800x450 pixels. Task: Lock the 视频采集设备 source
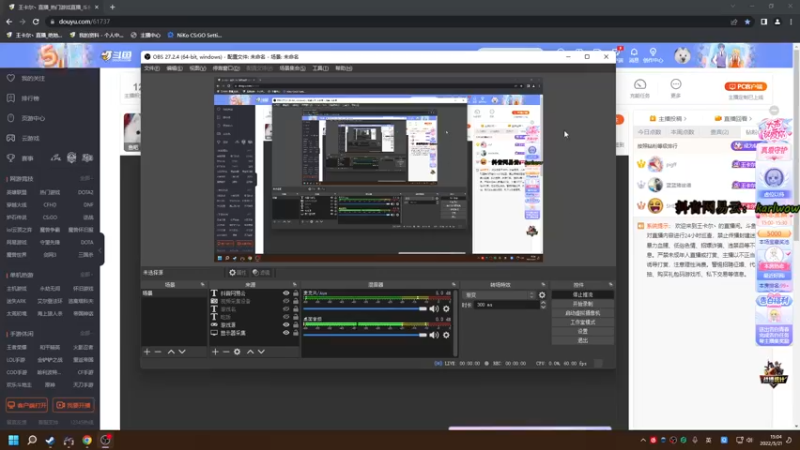[x=295, y=301]
